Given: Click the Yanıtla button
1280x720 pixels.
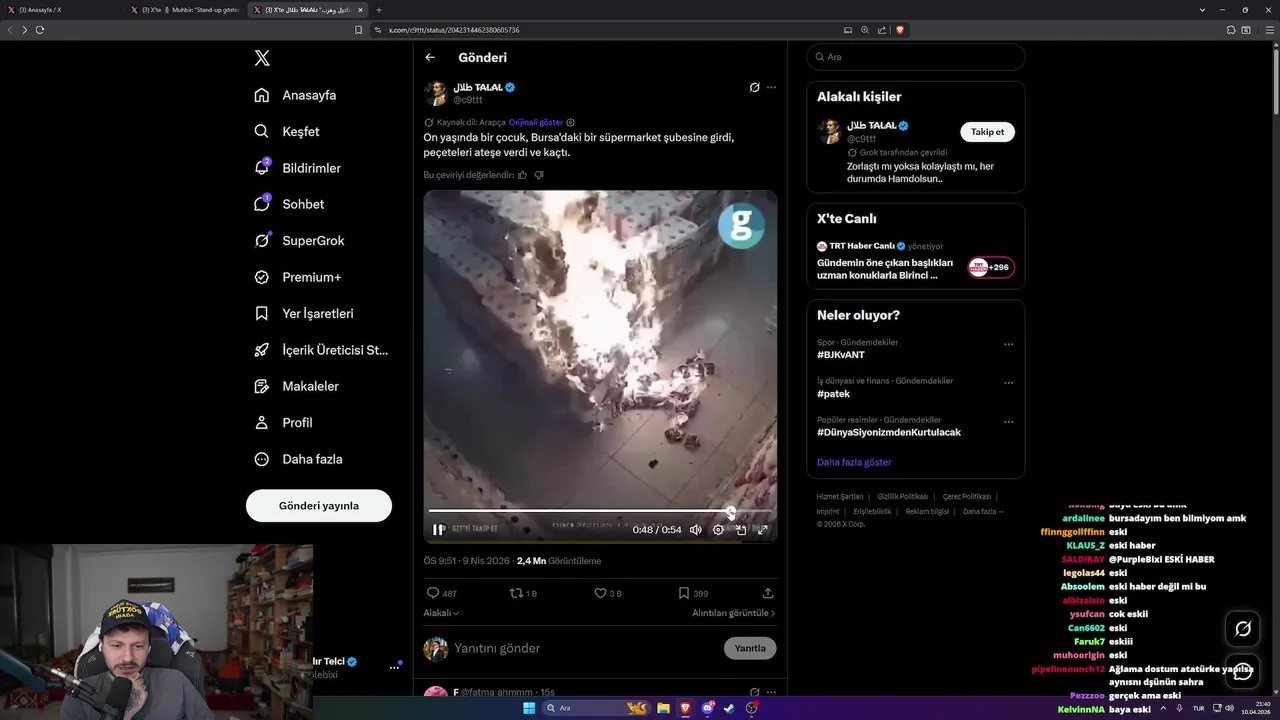Looking at the screenshot, I should point(750,648).
